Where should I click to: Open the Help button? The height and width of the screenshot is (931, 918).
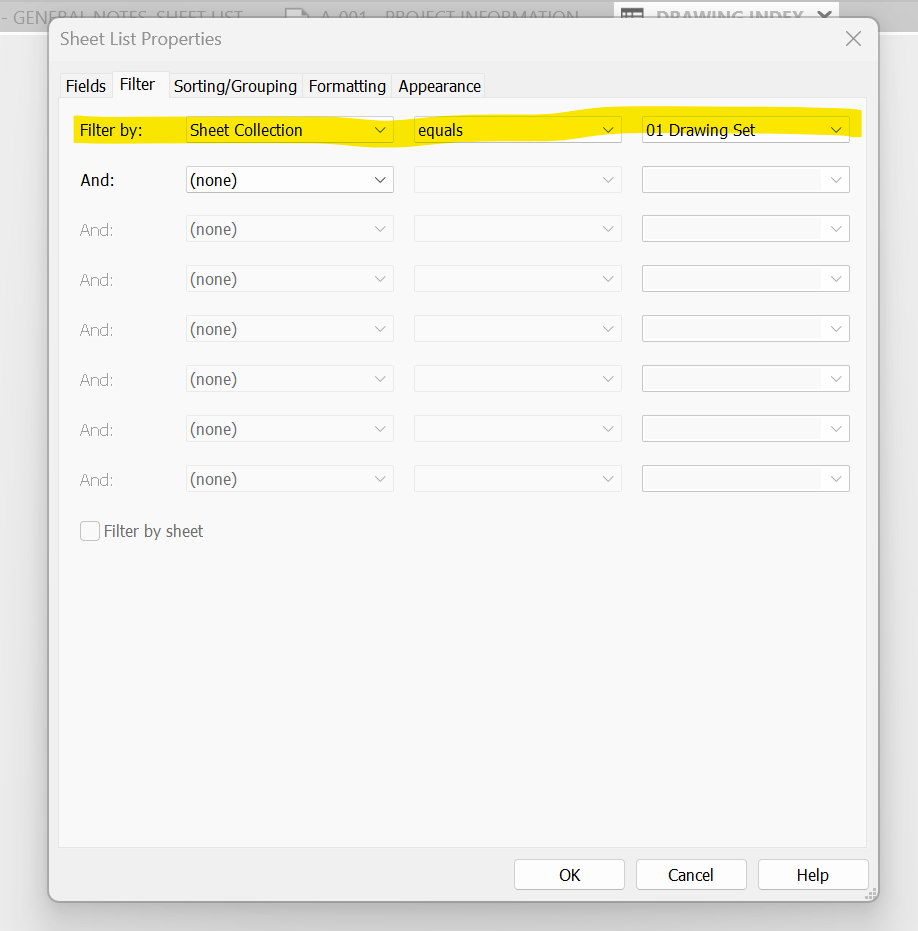click(813, 874)
